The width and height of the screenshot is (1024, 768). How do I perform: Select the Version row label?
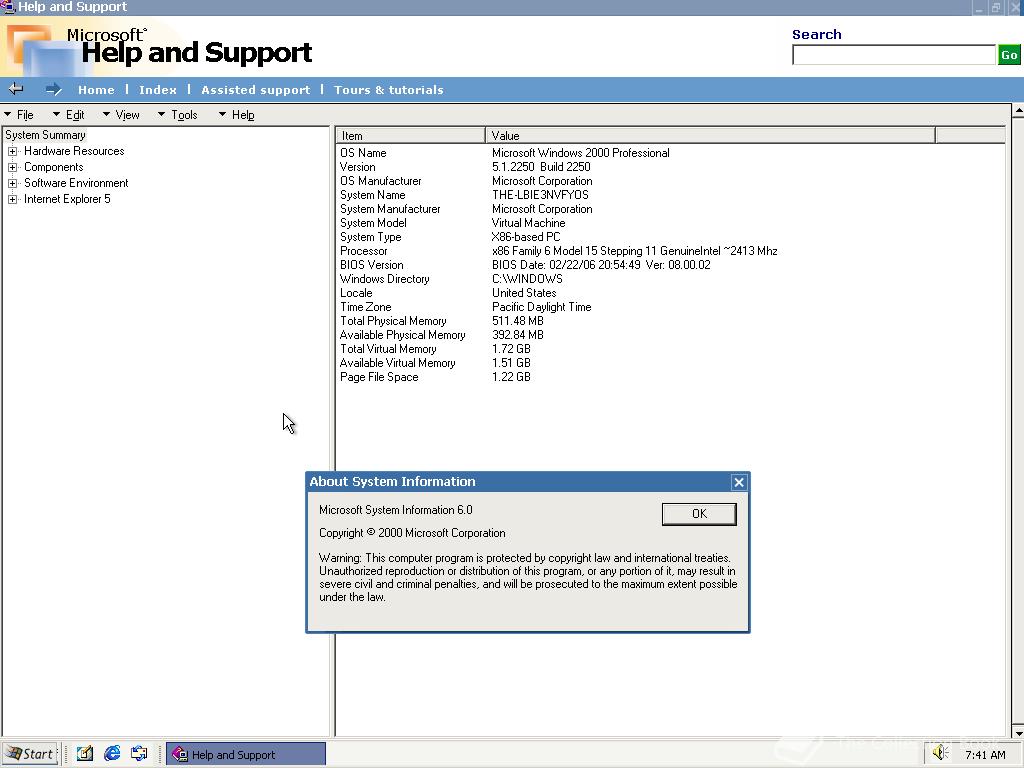coord(357,167)
